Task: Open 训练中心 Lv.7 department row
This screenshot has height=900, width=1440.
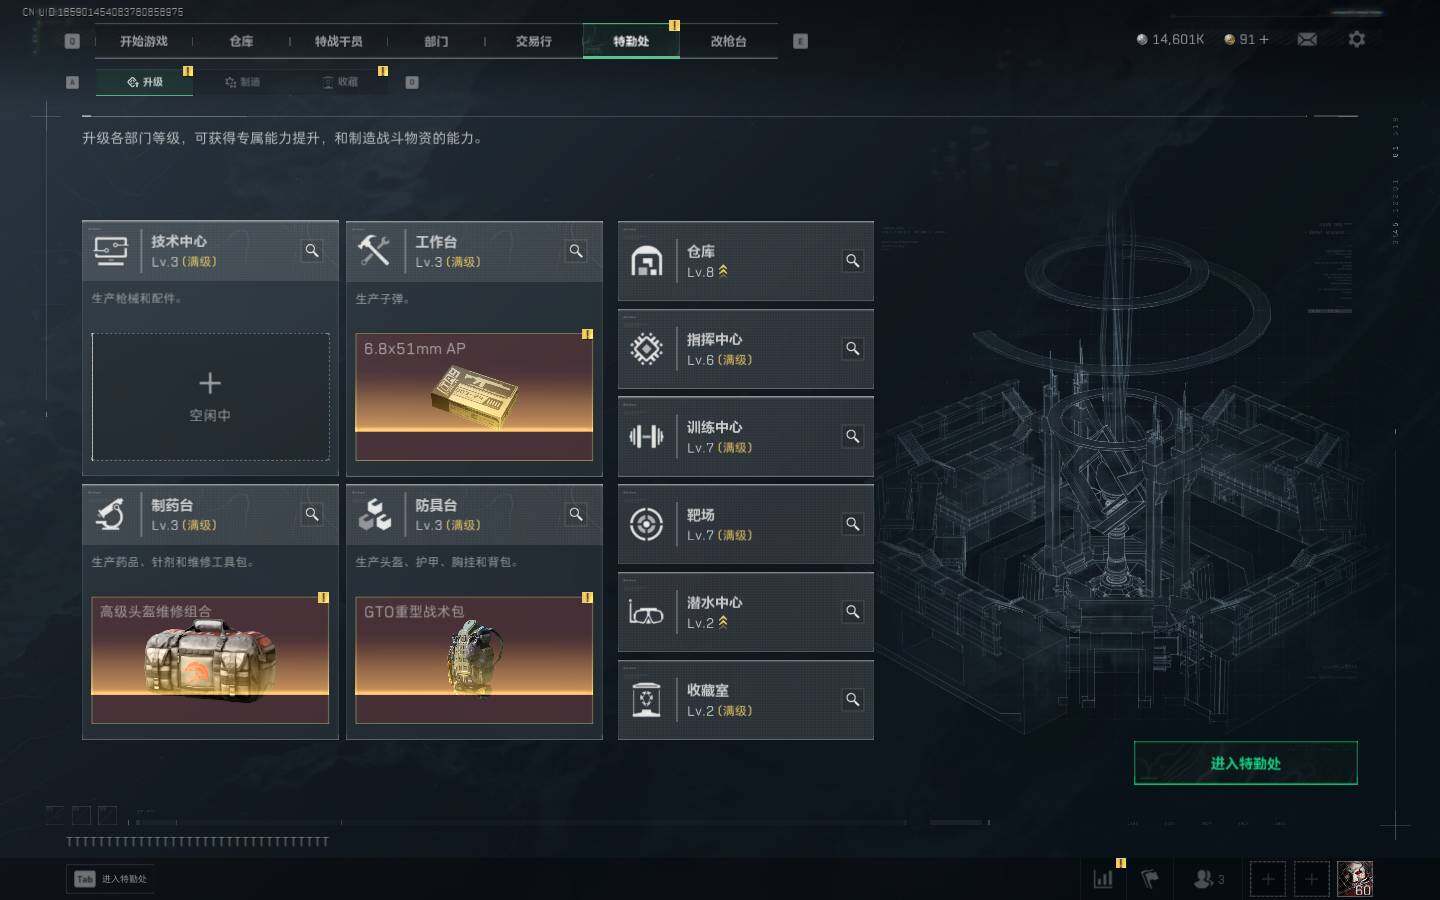Action: pyautogui.click(x=745, y=437)
